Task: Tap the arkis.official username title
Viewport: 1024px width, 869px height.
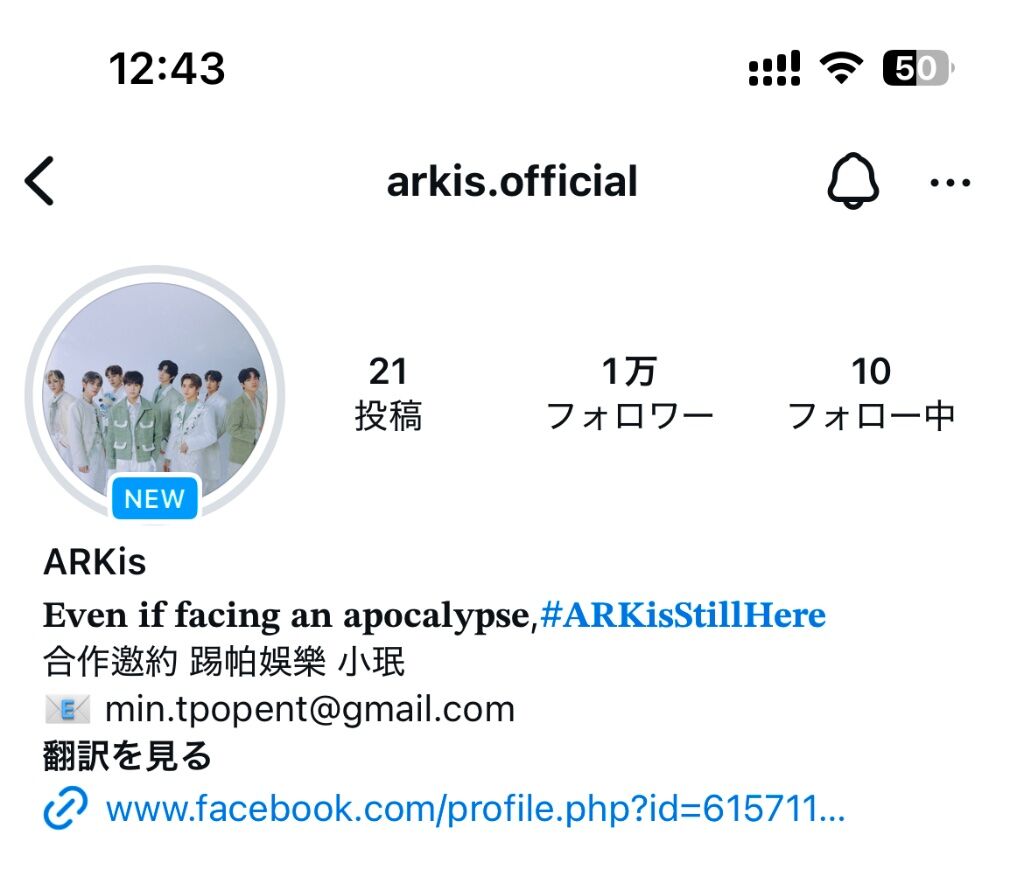Action: tap(512, 182)
